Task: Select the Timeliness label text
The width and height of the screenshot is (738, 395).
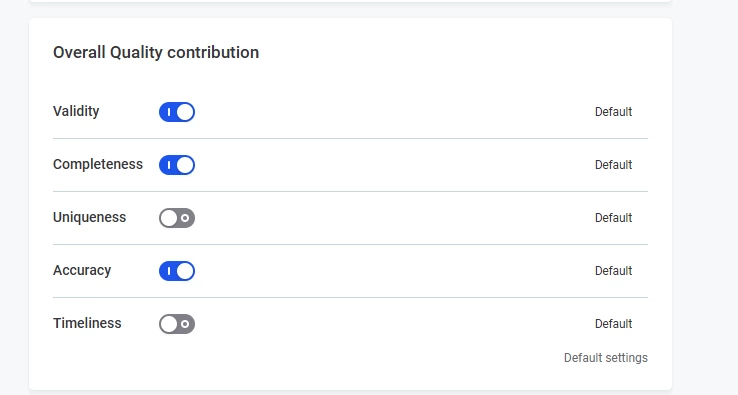Action: pyautogui.click(x=87, y=323)
